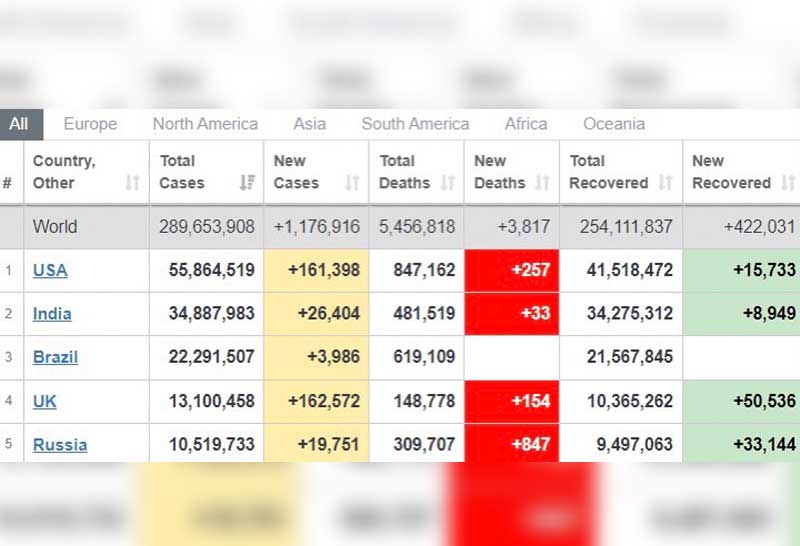Screen dimensions: 800x546
Task: Switch to the All tab
Action: [x=19, y=124]
